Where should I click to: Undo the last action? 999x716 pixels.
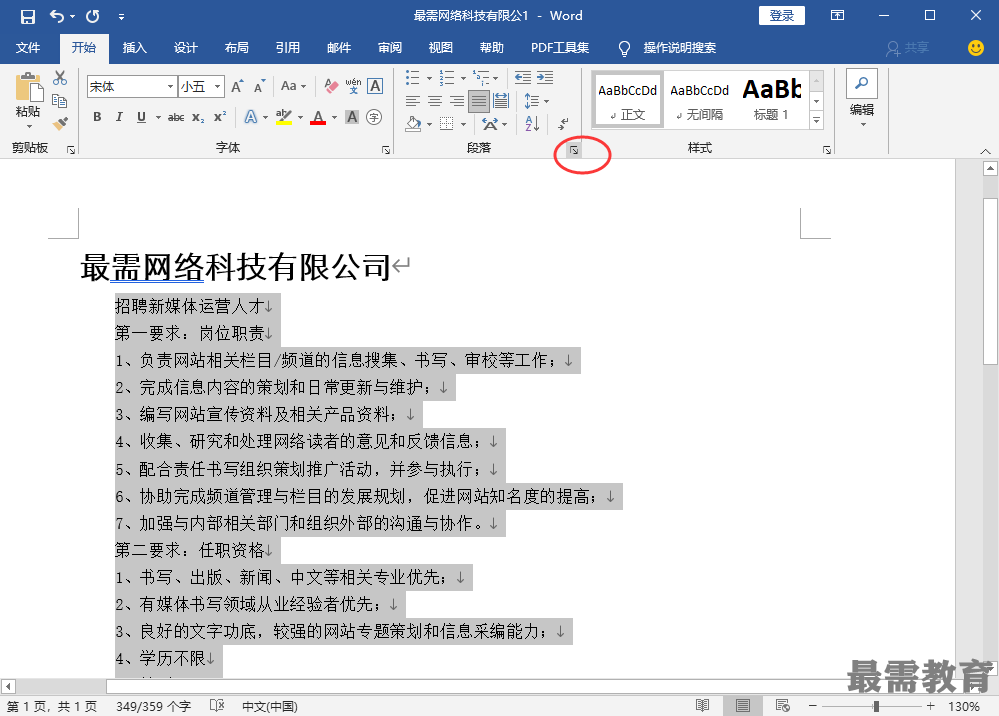(57, 17)
